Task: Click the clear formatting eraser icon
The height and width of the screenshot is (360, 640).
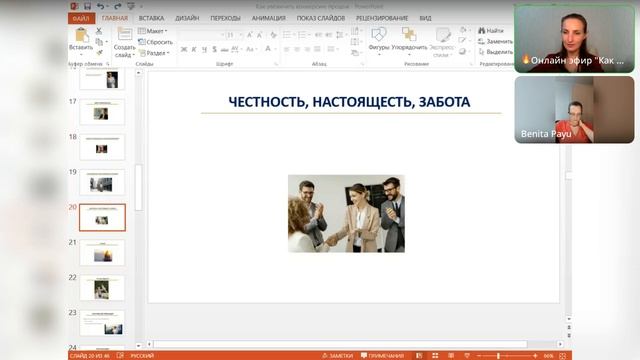Action: point(273,35)
